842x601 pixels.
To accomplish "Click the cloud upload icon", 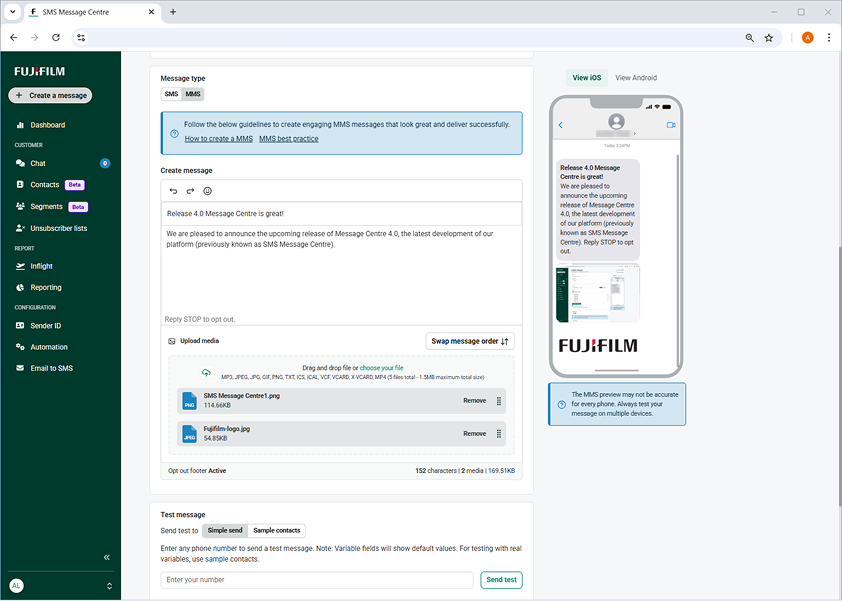I will pos(206,372).
